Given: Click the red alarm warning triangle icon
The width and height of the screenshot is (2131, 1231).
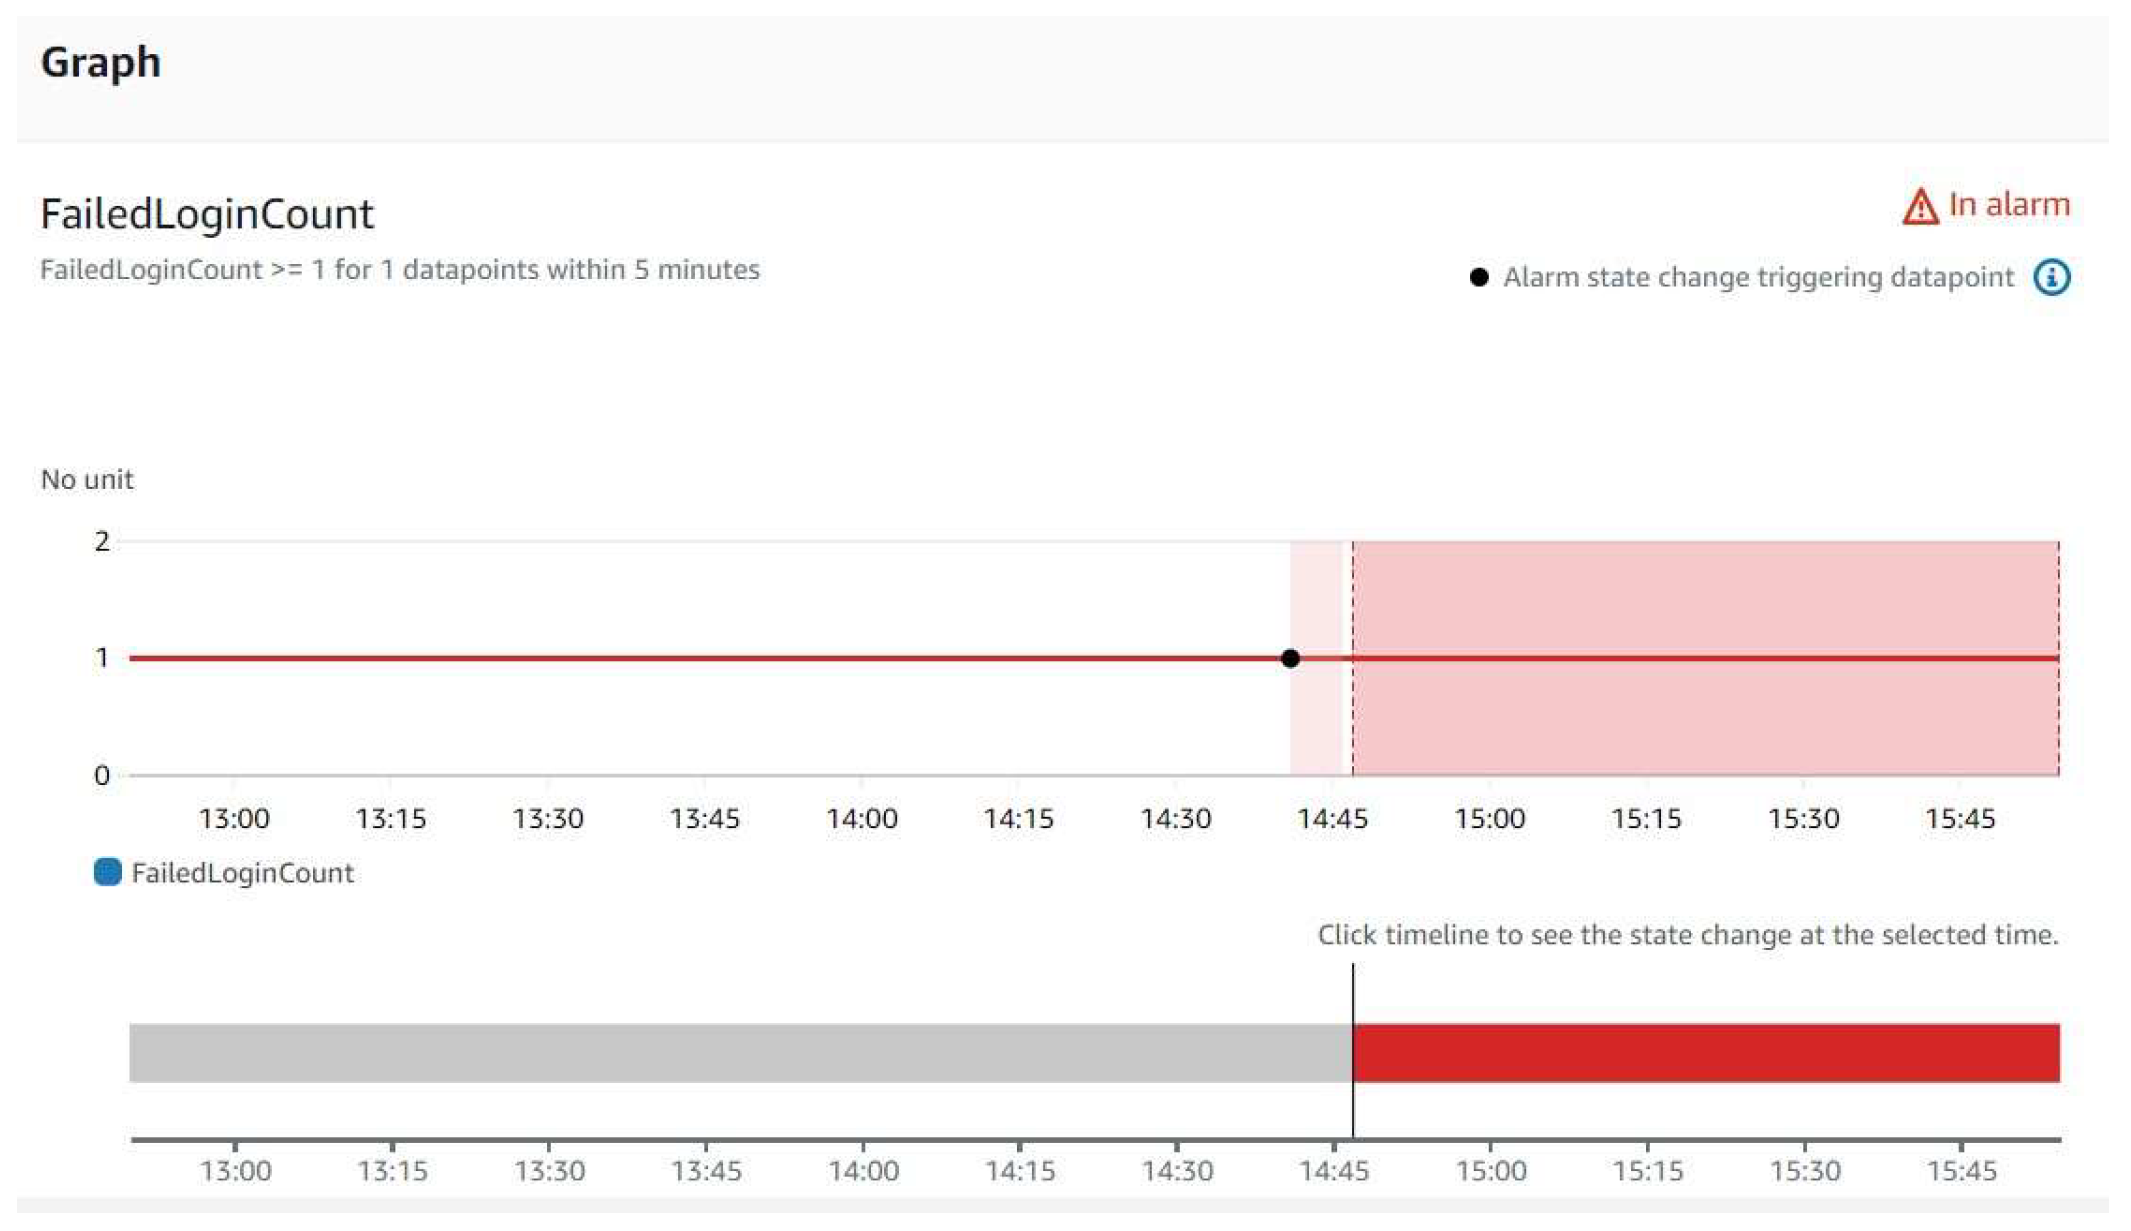Looking at the screenshot, I should (1919, 206).
